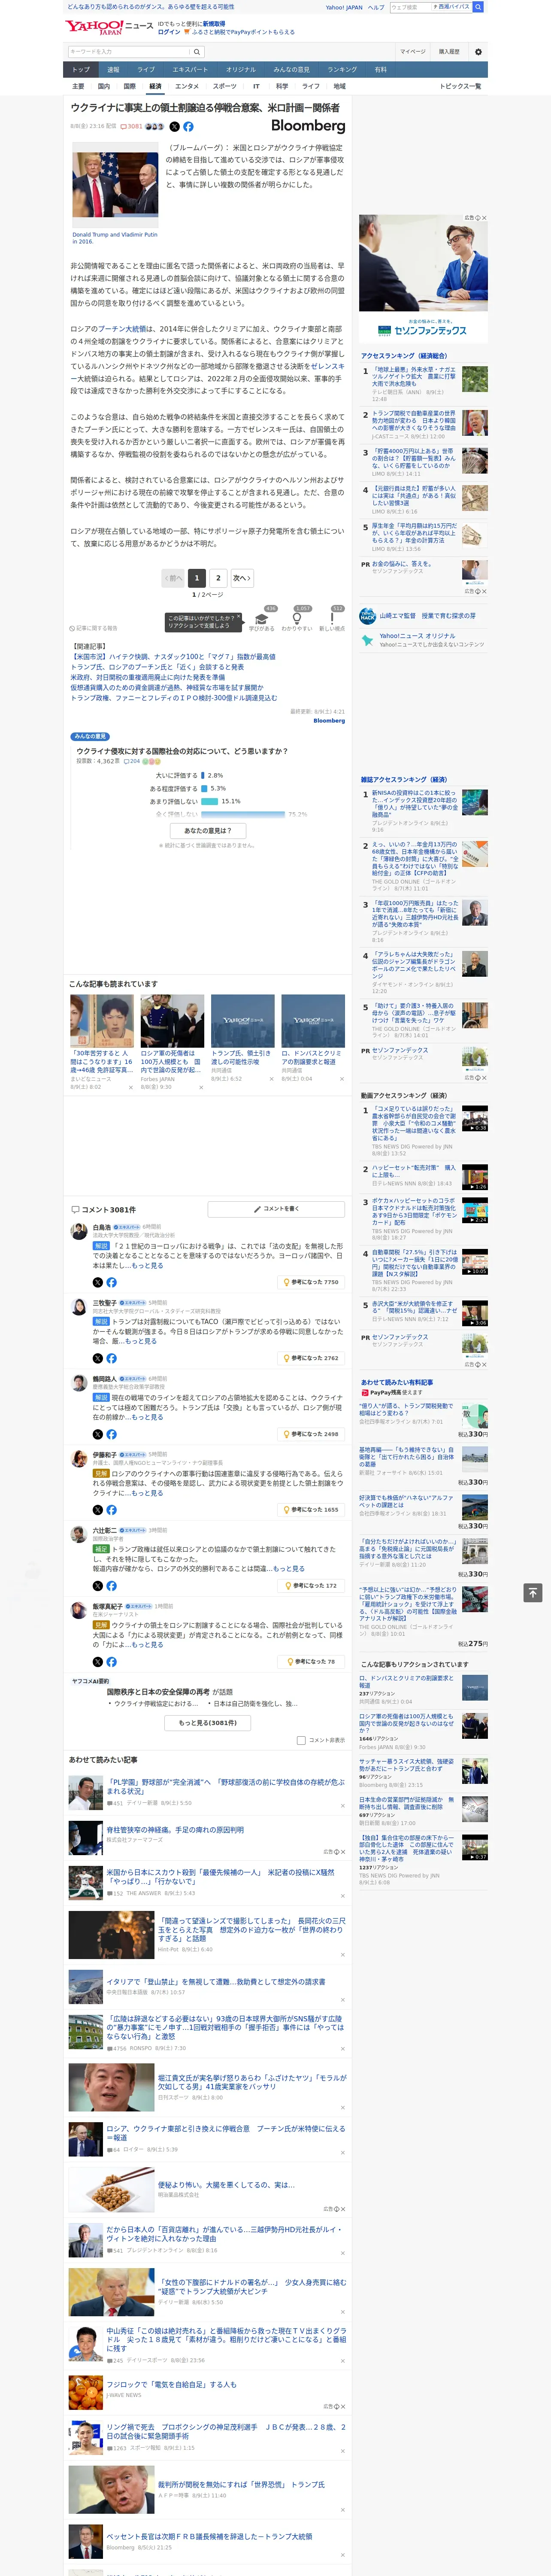The width and height of the screenshot is (551, 2576).
Task: Open the ランキング tab
Action: pyautogui.click(x=342, y=70)
